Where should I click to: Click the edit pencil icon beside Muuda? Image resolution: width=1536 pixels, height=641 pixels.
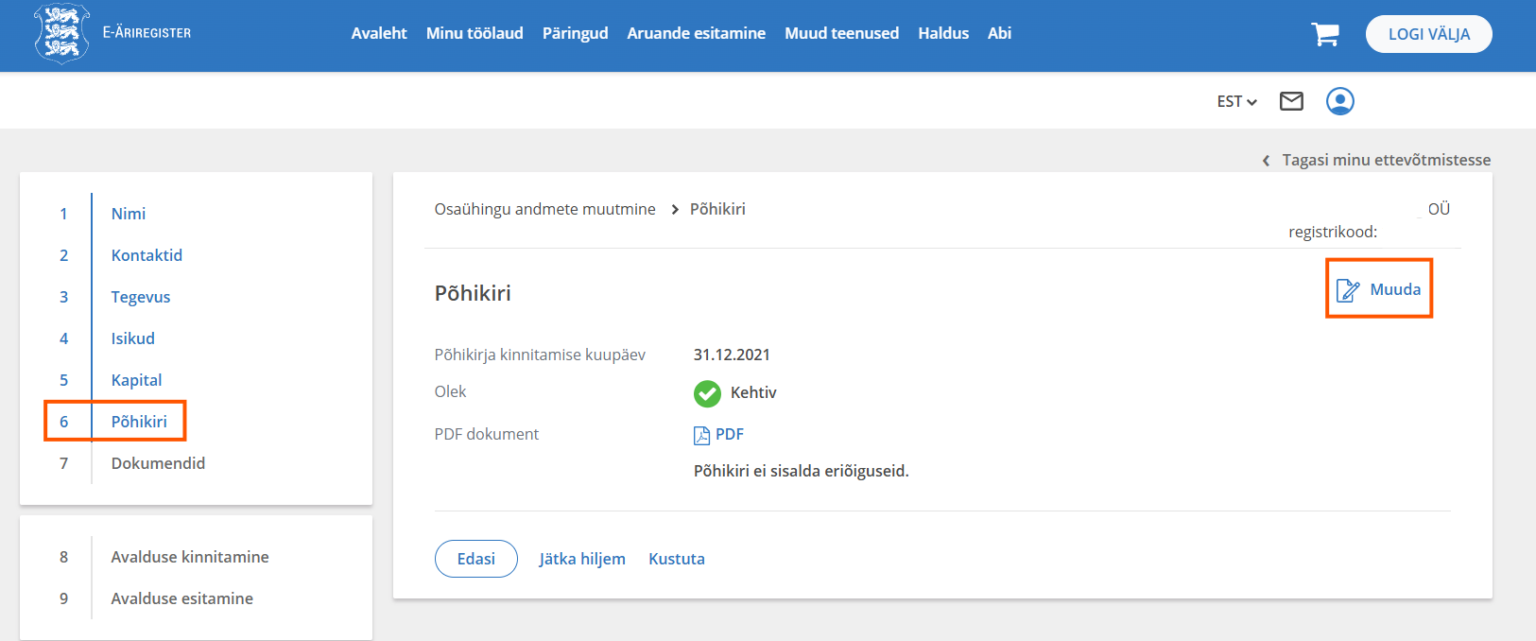pyautogui.click(x=1346, y=288)
